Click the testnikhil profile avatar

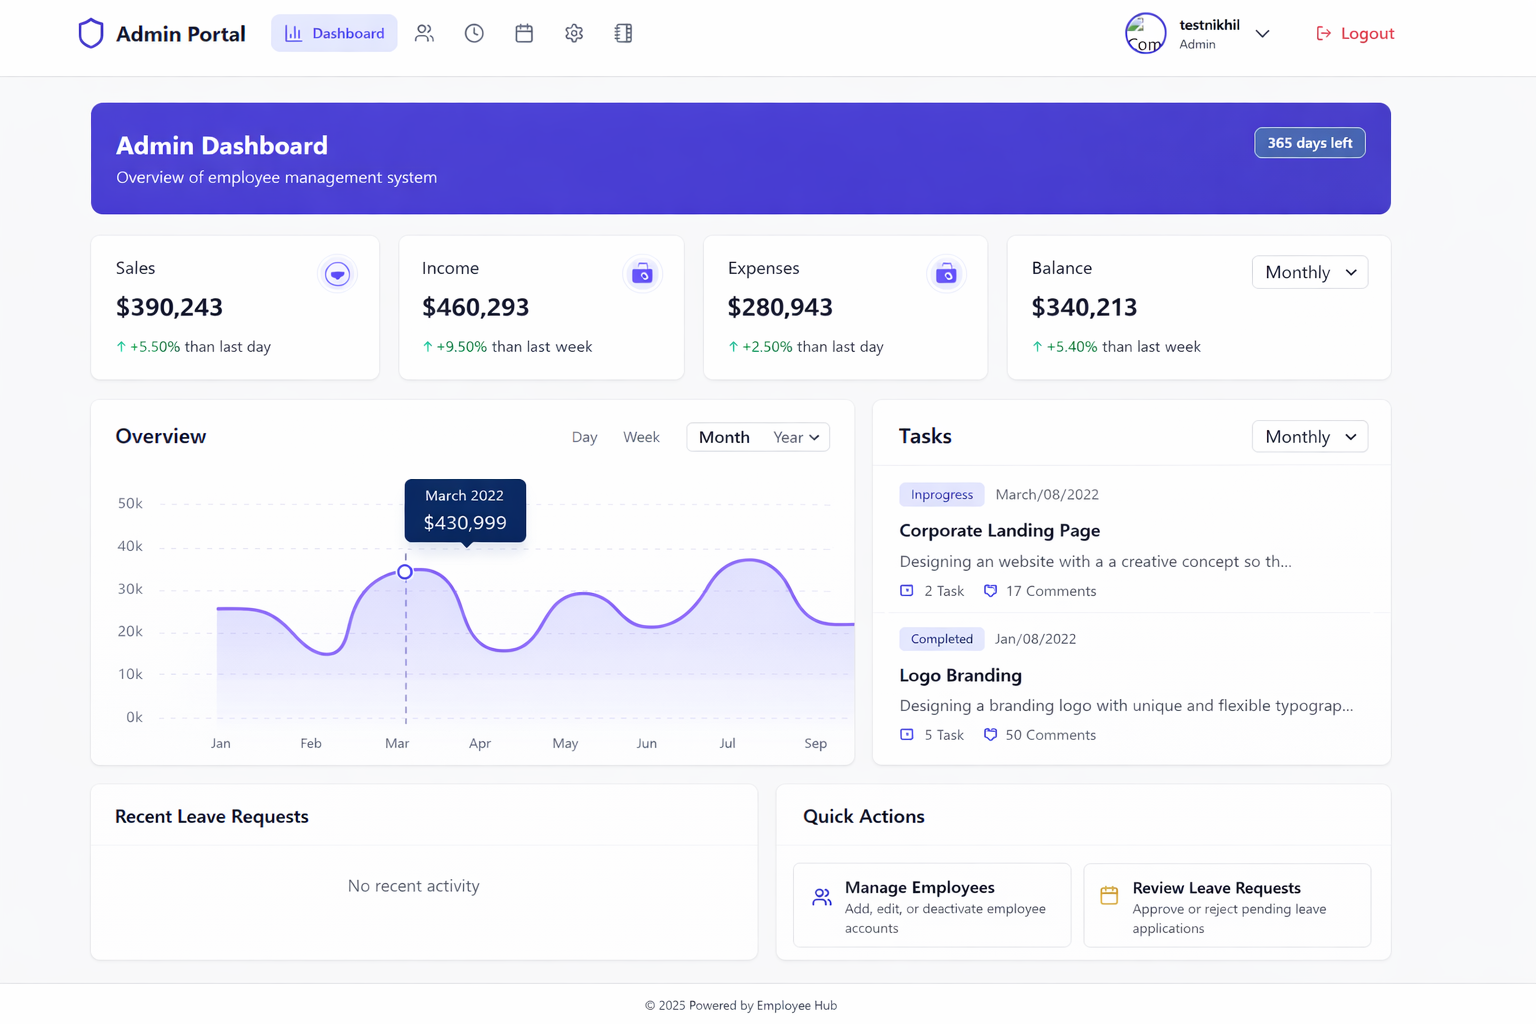coord(1145,33)
